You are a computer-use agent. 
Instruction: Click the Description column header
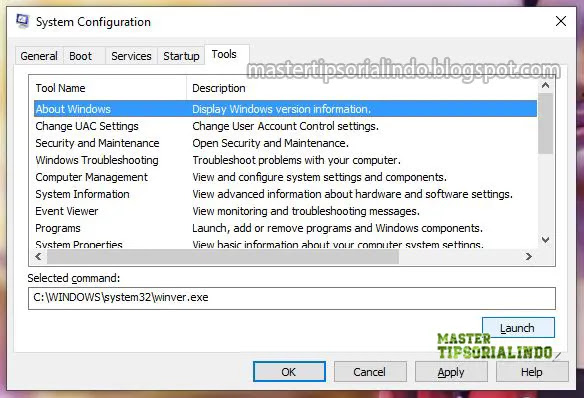[361, 88]
